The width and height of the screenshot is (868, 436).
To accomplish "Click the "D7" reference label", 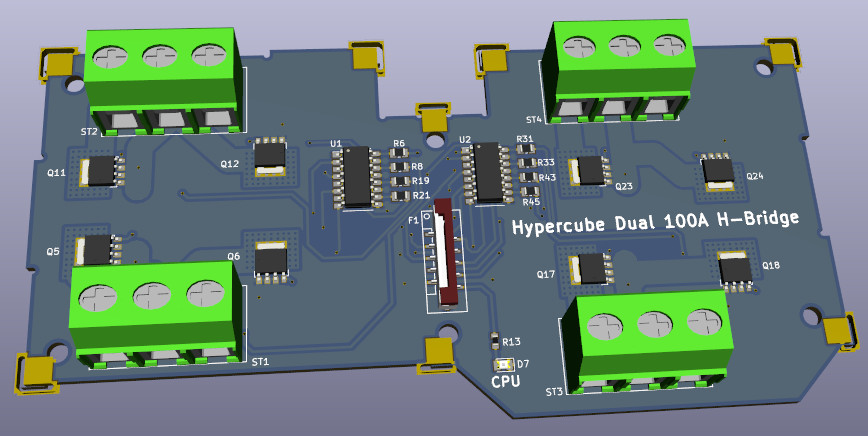I will (523, 364).
